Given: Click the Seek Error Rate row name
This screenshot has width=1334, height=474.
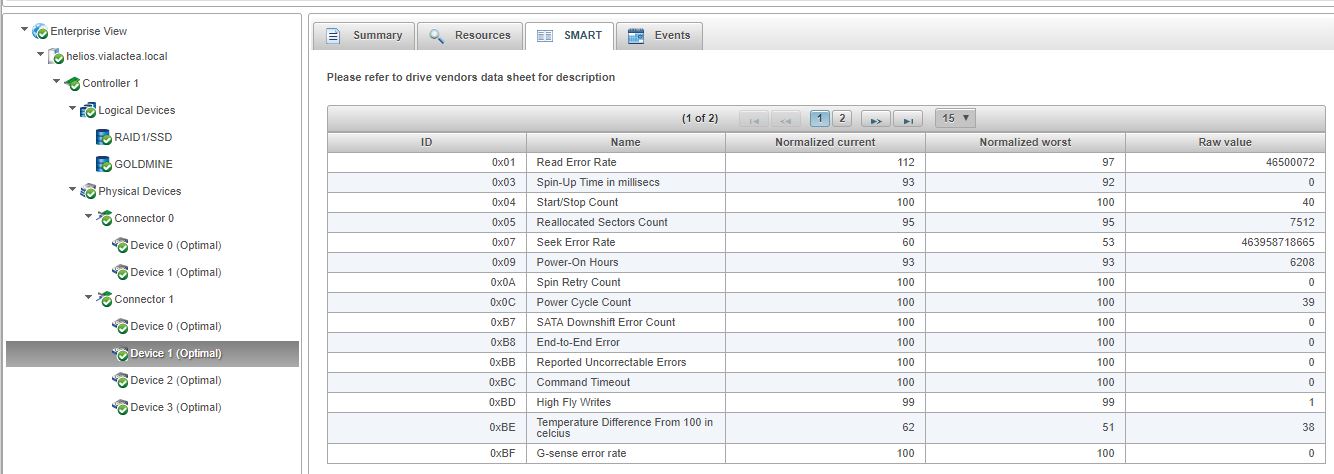Looking at the screenshot, I should coord(576,242).
